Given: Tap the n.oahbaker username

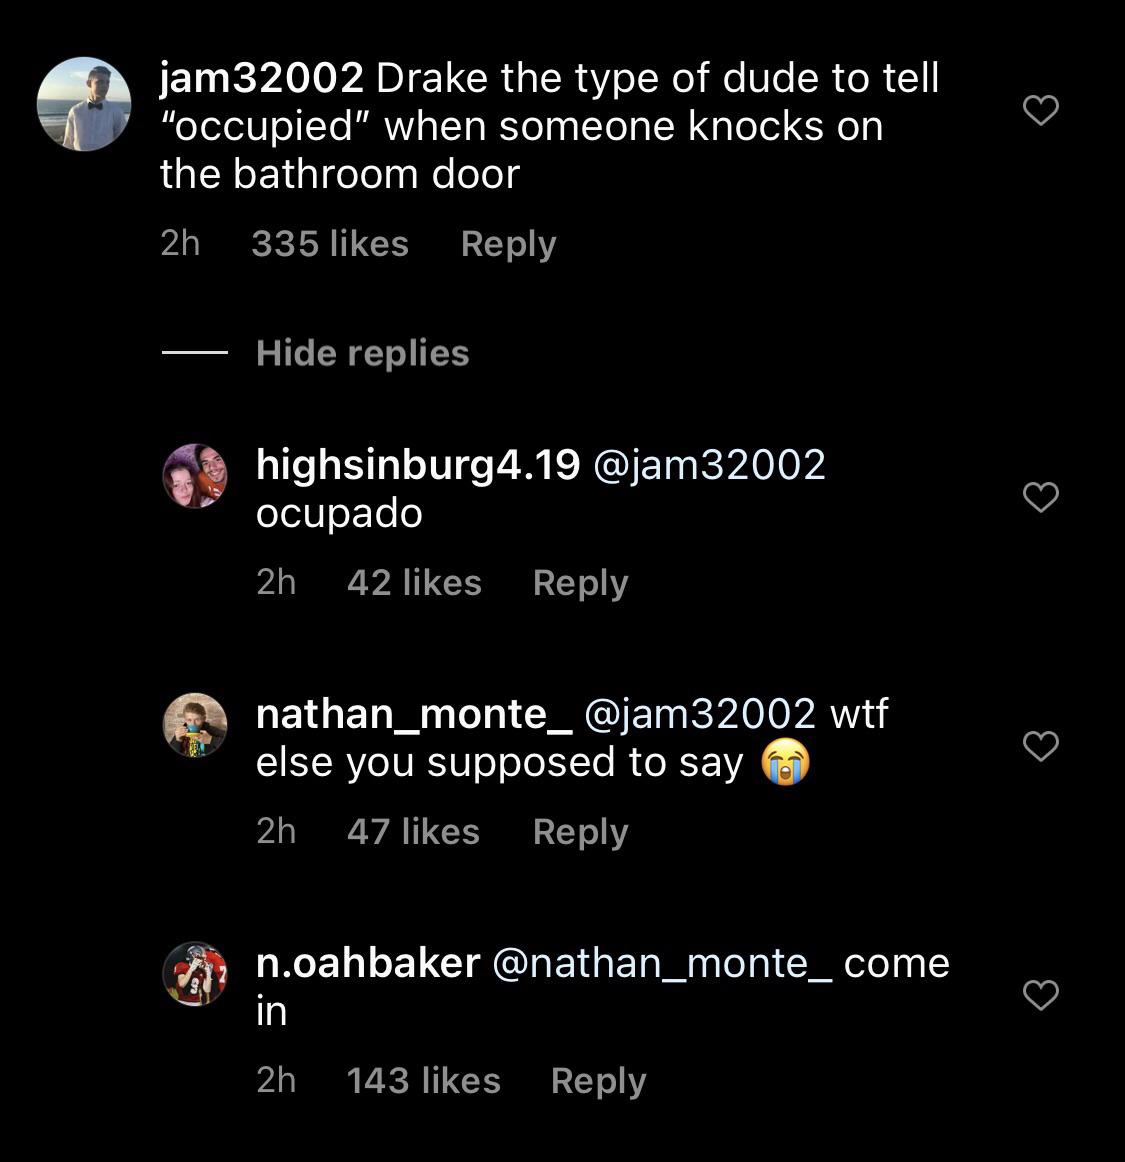Looking at the screenshot, I should pos(368,963).
